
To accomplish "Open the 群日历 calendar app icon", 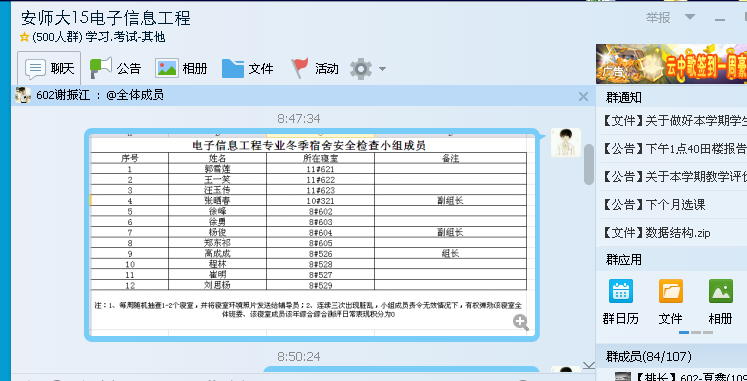I will tap(621, 291).
